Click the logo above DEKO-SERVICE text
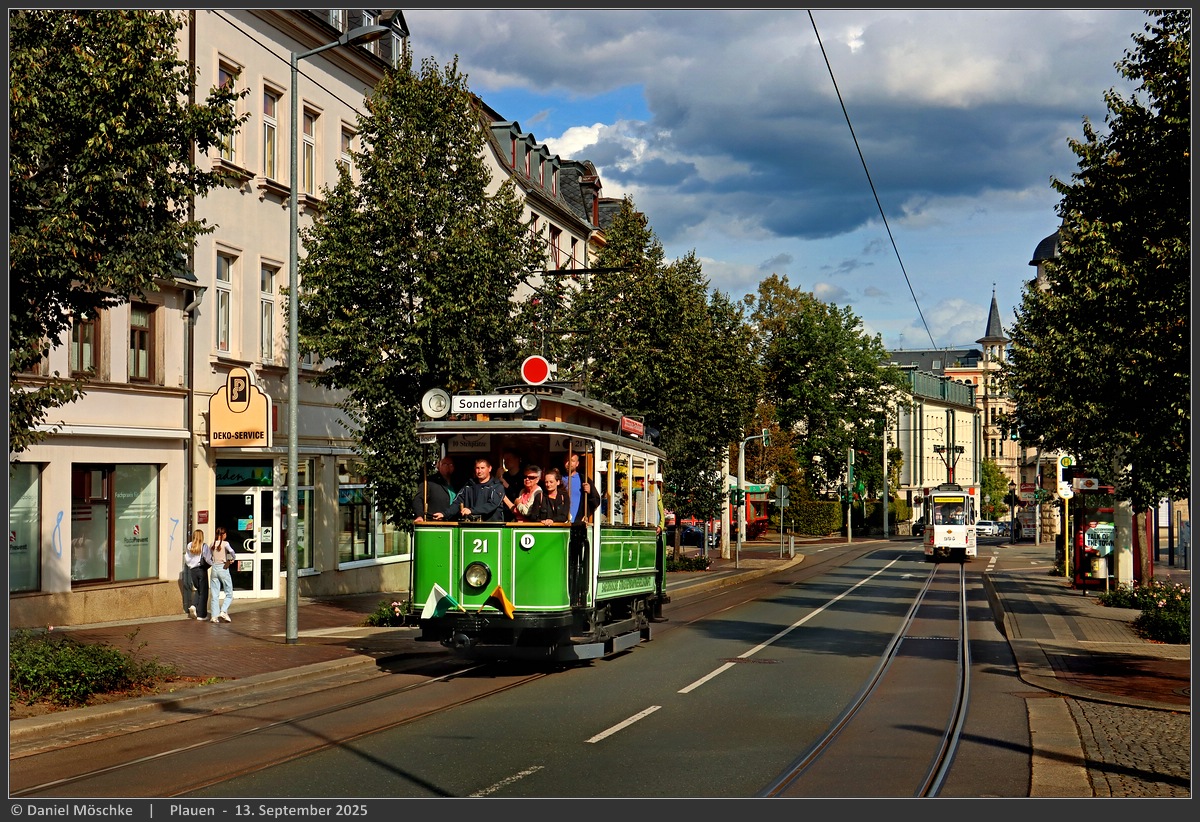This screenshot has height=822, width=1200. click(x=238, y=390)
